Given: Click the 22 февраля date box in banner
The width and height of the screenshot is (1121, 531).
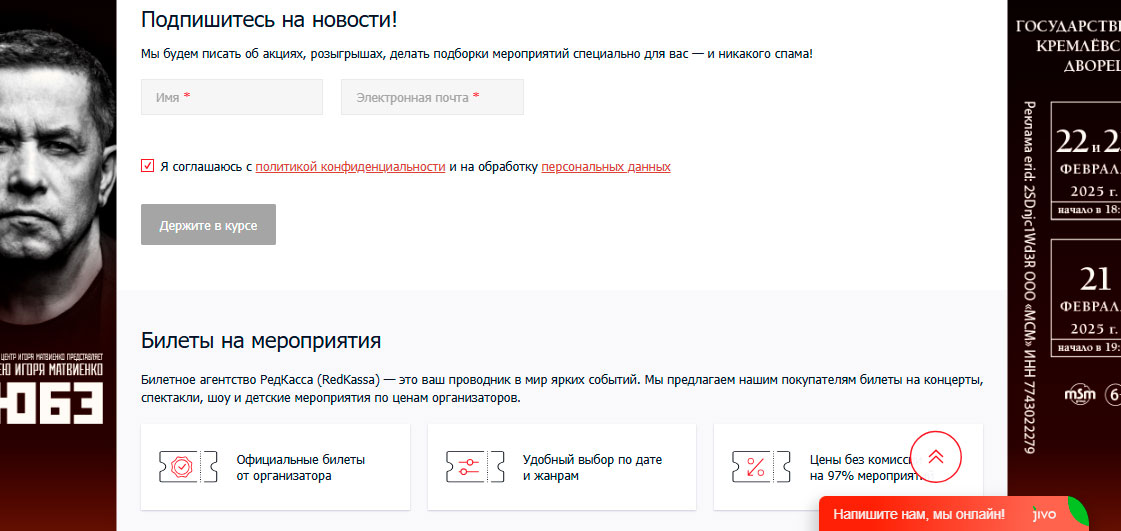Looking at the screenshot, I should (x=1086, y=160).
